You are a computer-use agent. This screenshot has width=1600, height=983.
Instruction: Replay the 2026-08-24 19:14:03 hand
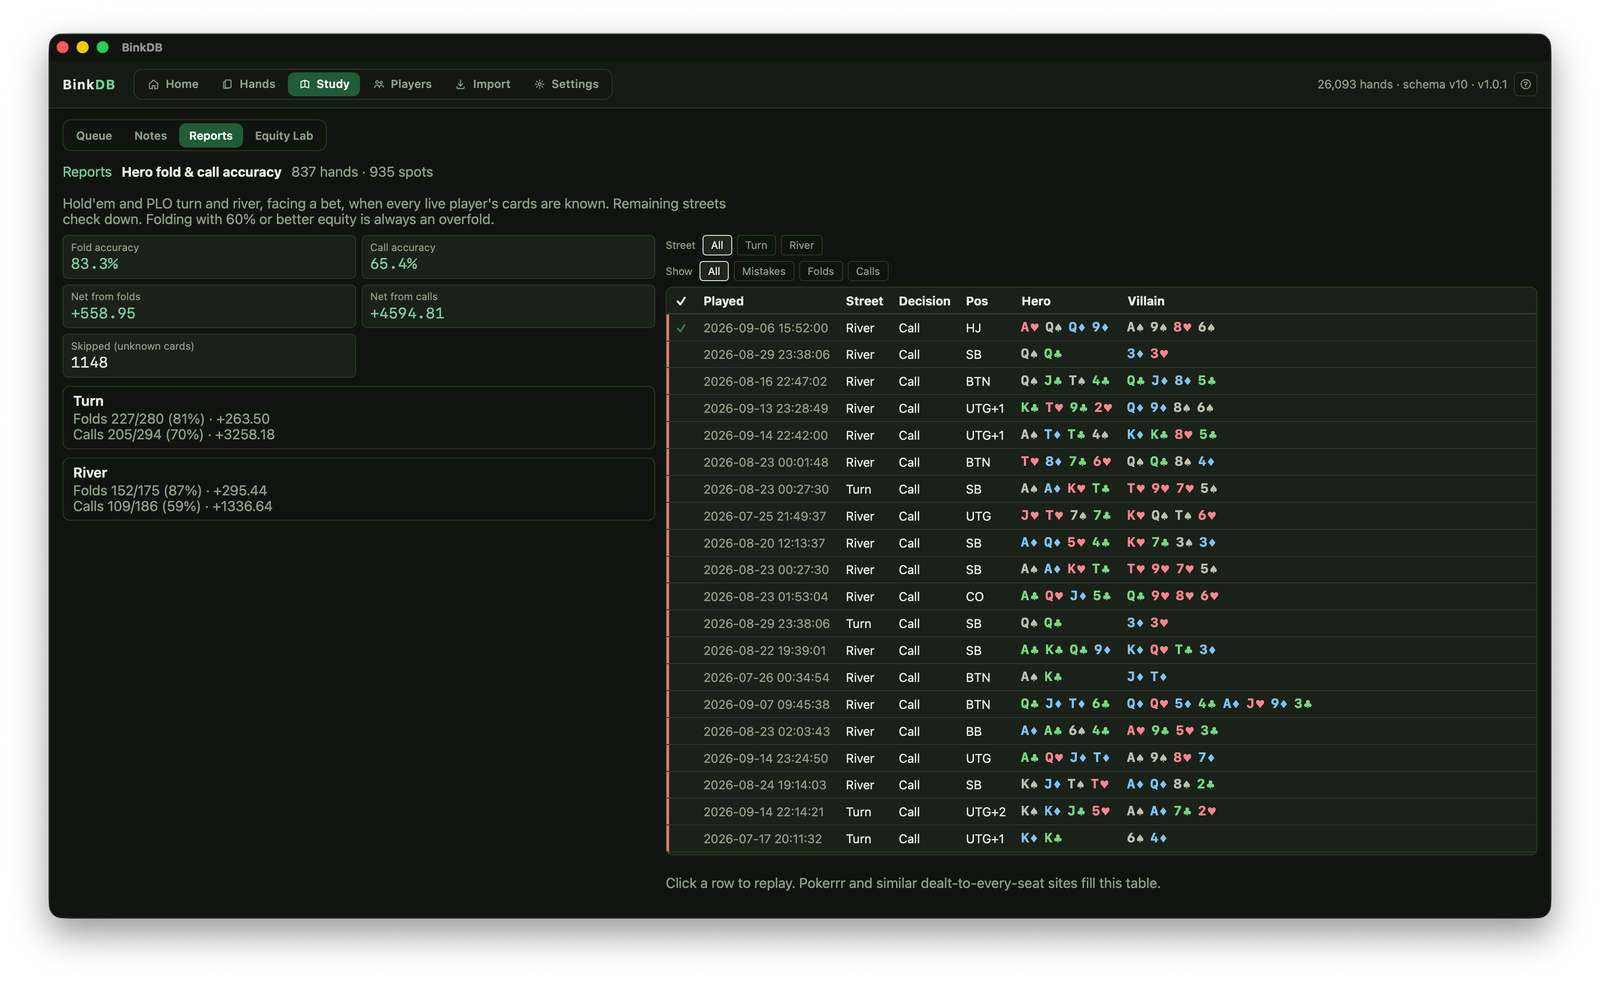tap(1101, 786)
